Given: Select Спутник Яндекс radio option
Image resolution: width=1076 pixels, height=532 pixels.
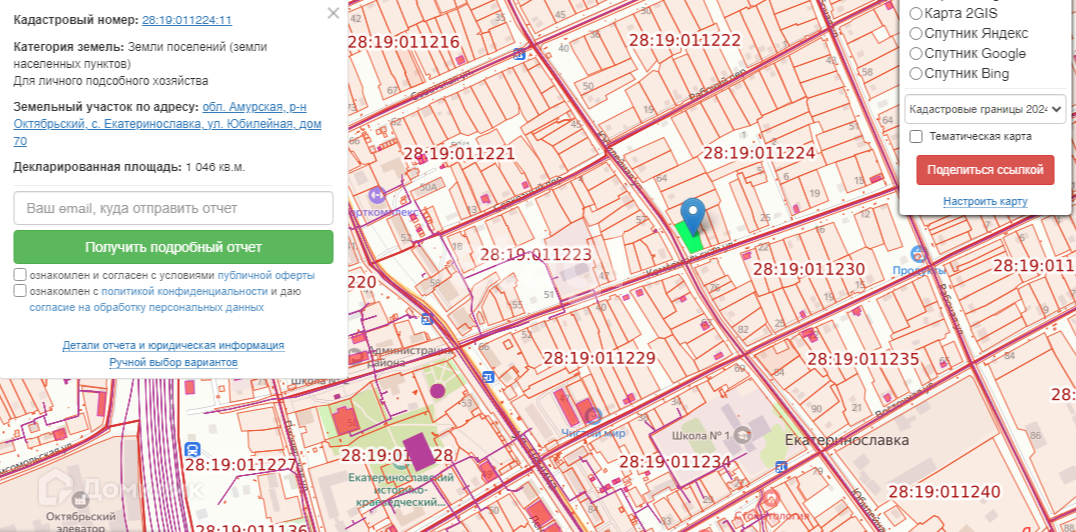Looking at the screenshot, I should point(915,33).
